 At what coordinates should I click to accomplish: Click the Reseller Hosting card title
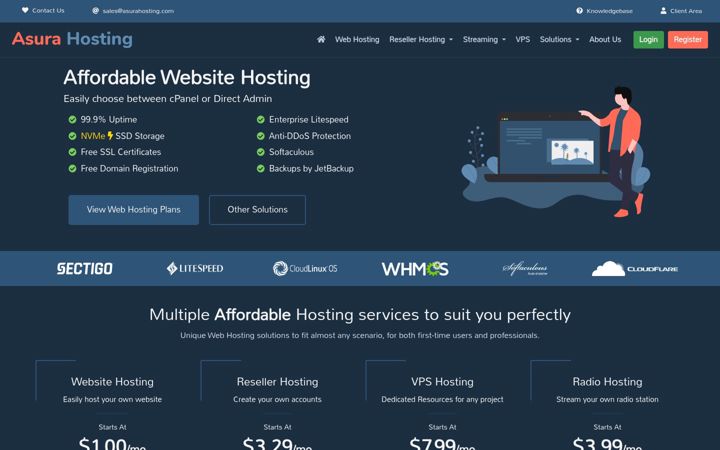[277, 382]
